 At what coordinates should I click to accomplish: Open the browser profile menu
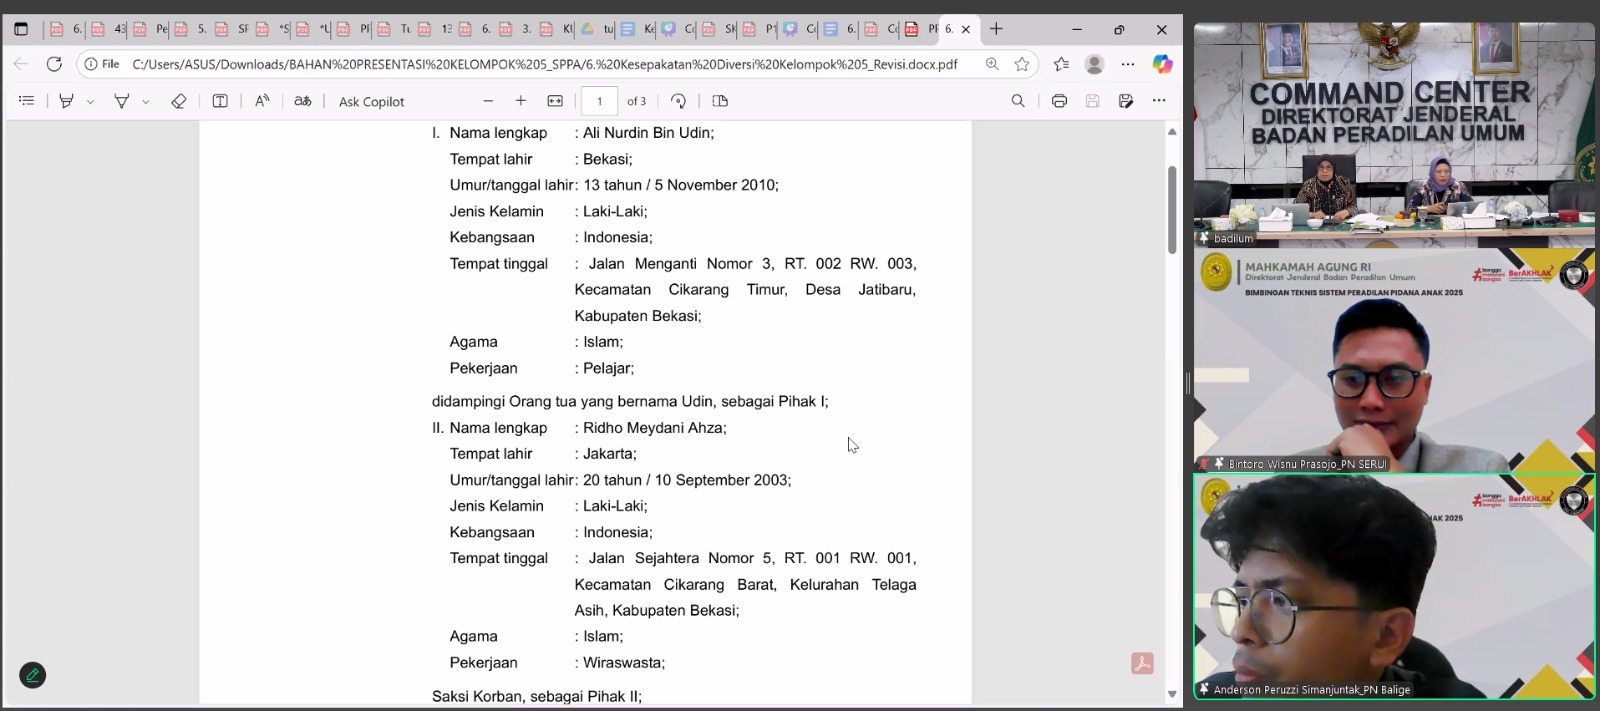[x=1094, y=64]
